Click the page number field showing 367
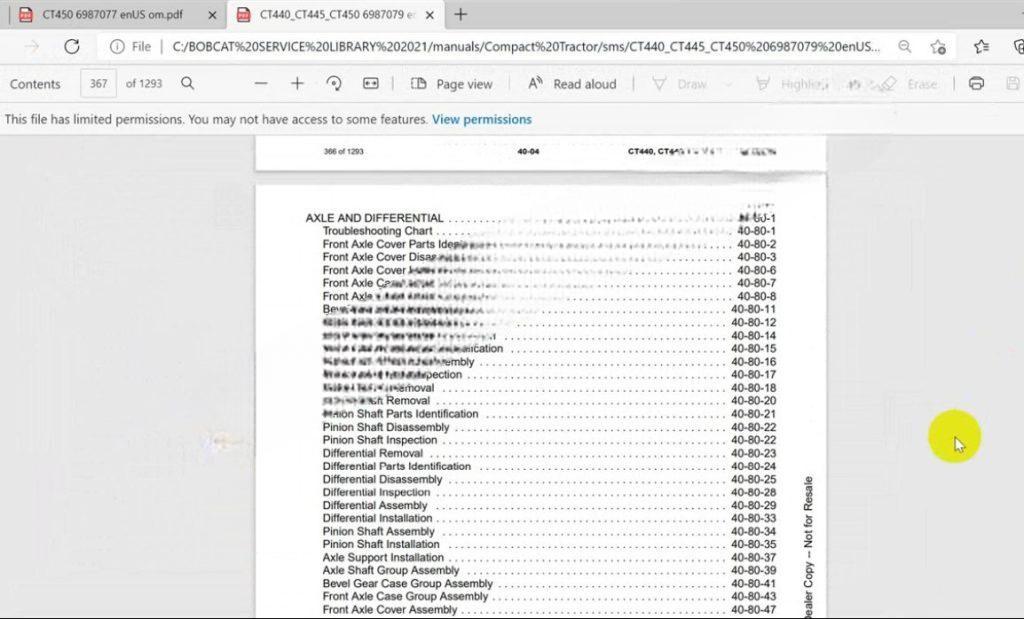1024x619 pixels. 98,84
